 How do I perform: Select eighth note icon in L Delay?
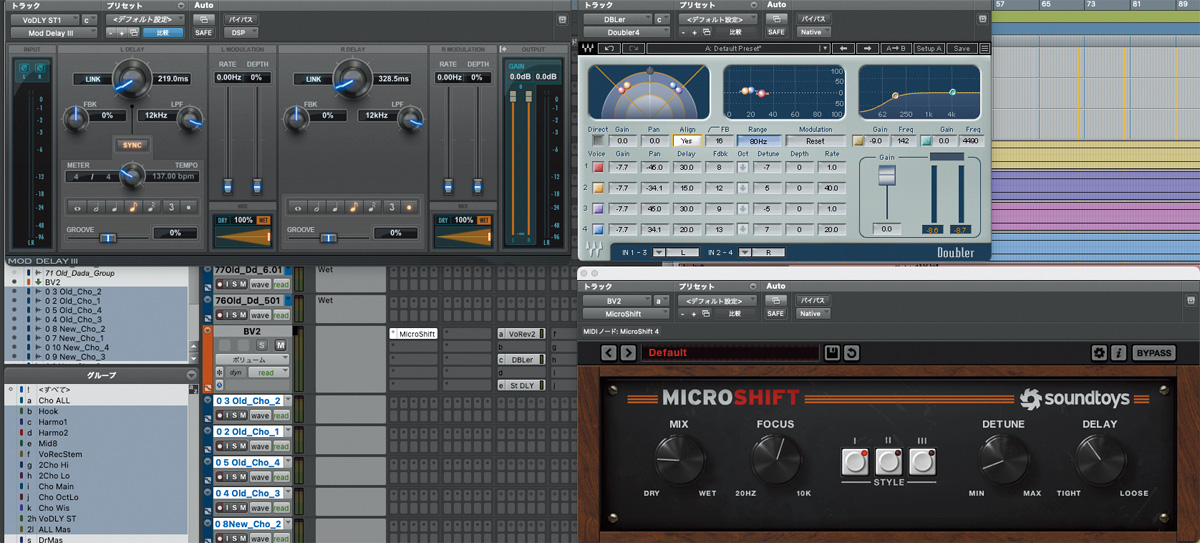(131, 207)
